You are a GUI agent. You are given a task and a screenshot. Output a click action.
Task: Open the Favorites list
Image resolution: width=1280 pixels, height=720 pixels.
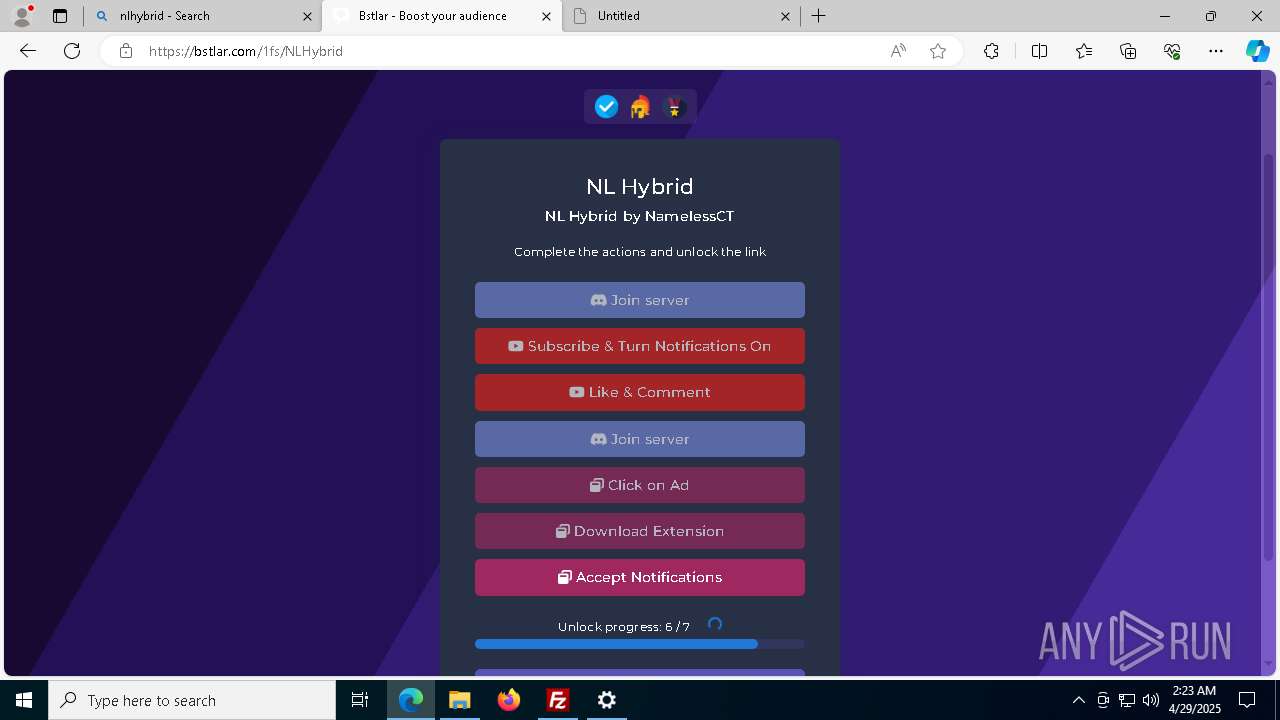pyautogui.click(x=1084, y=51)
